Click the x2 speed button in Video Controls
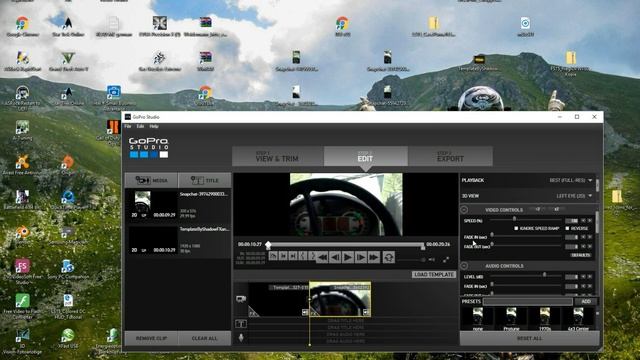The image size is (640, 360). pyautogui.click(x=556, y=209)
